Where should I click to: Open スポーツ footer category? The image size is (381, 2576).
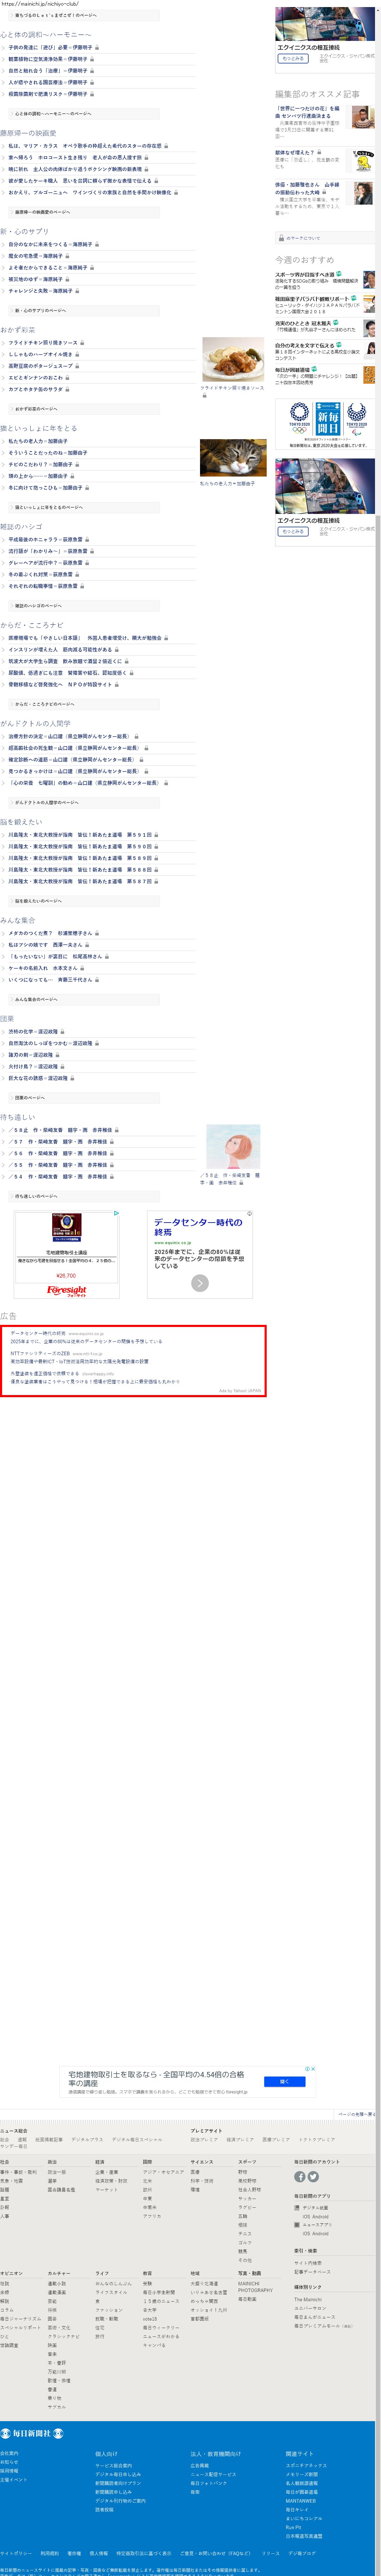tap(247, 2162)
